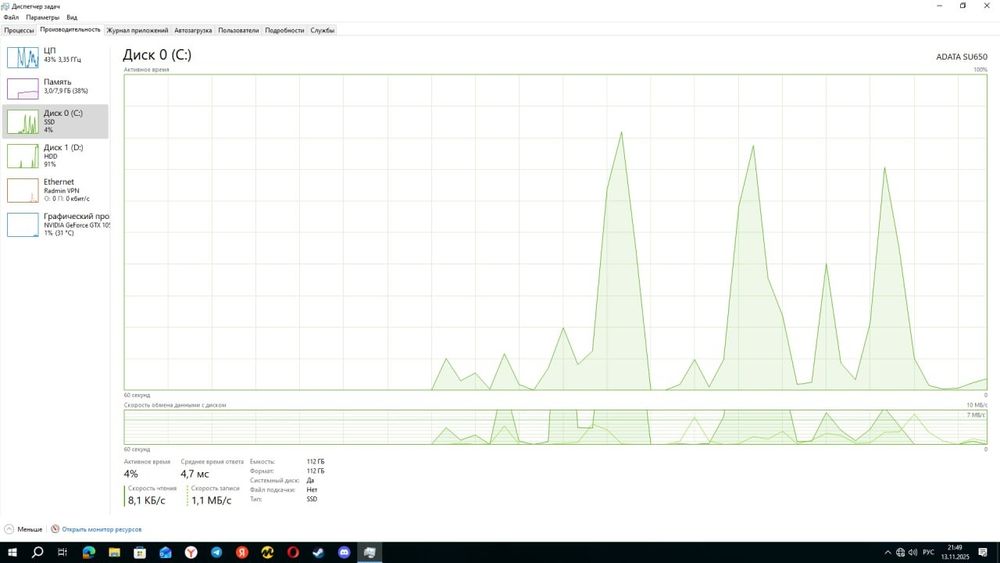Click the 4,7 мс response time value
Image resolution: width=1000 pixels, height=563 pixels.
(x=195, y=474)
